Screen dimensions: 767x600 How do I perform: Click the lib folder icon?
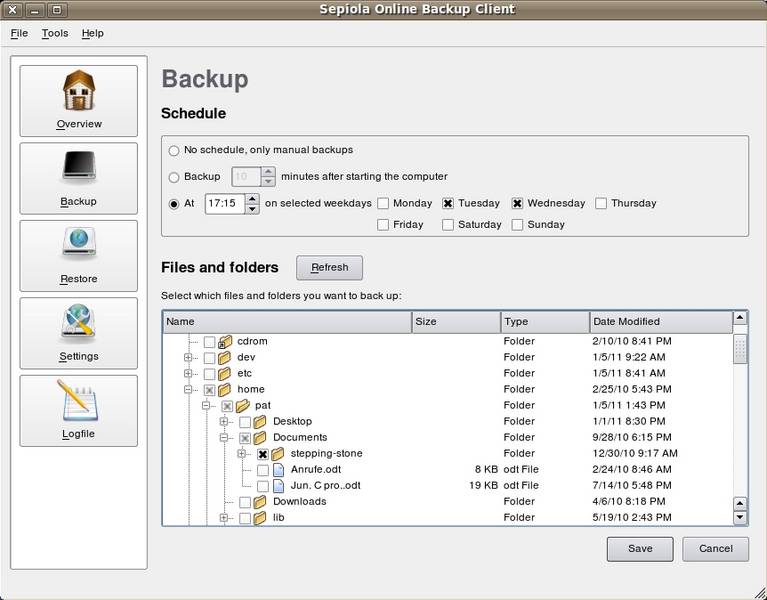click(260, 518)
